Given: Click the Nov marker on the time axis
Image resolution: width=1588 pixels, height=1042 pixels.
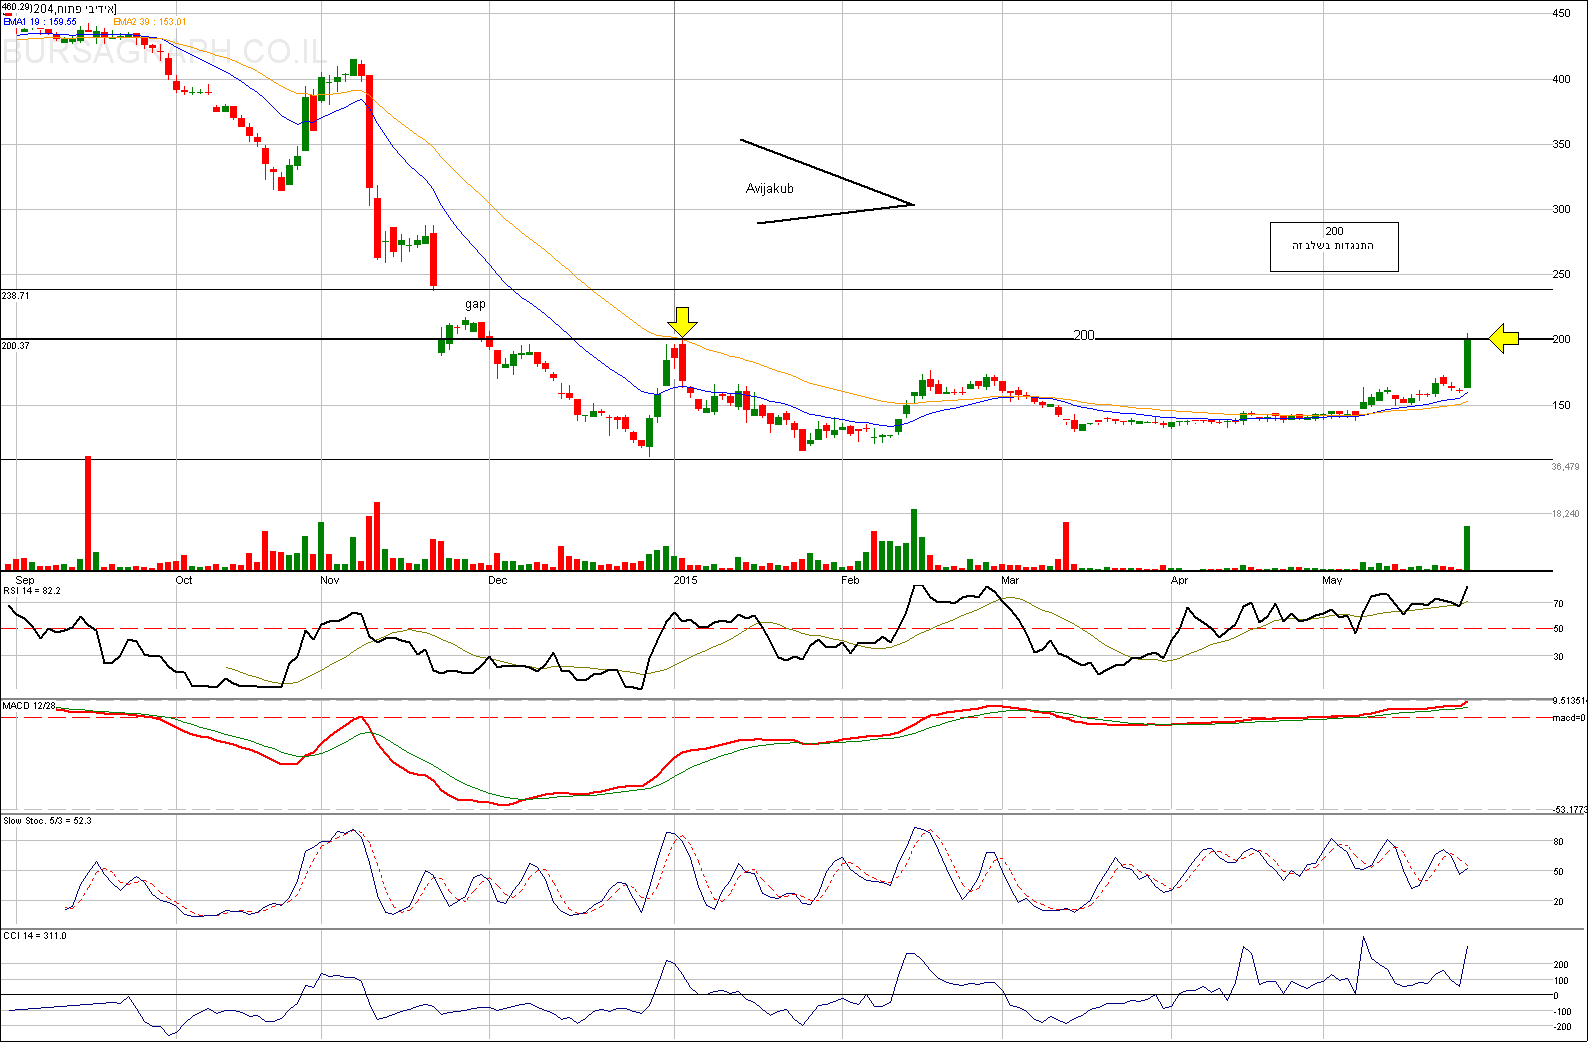Looking at the screenshot, I should [x=329, y=580].
